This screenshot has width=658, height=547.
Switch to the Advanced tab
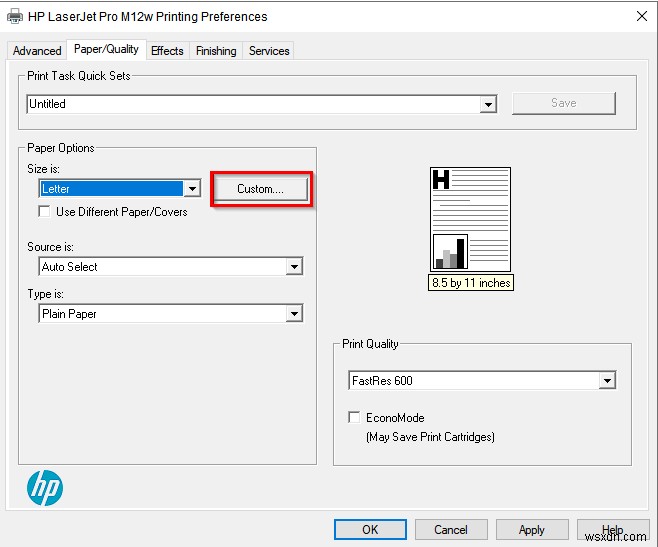click(x=37, y=51)
